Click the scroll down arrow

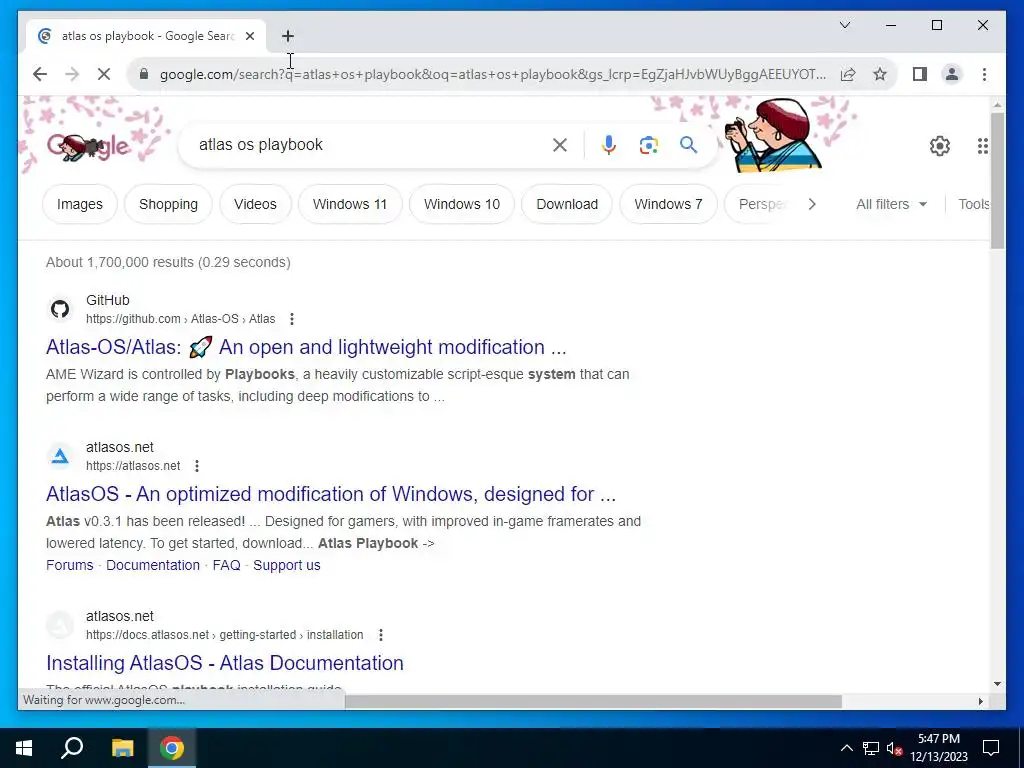point(997,684)
